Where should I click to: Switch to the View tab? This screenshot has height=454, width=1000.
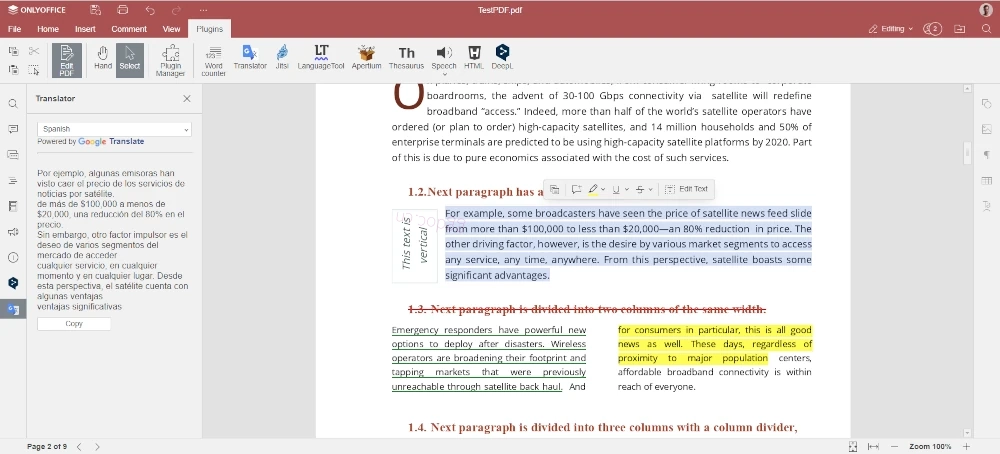point(171,29)
